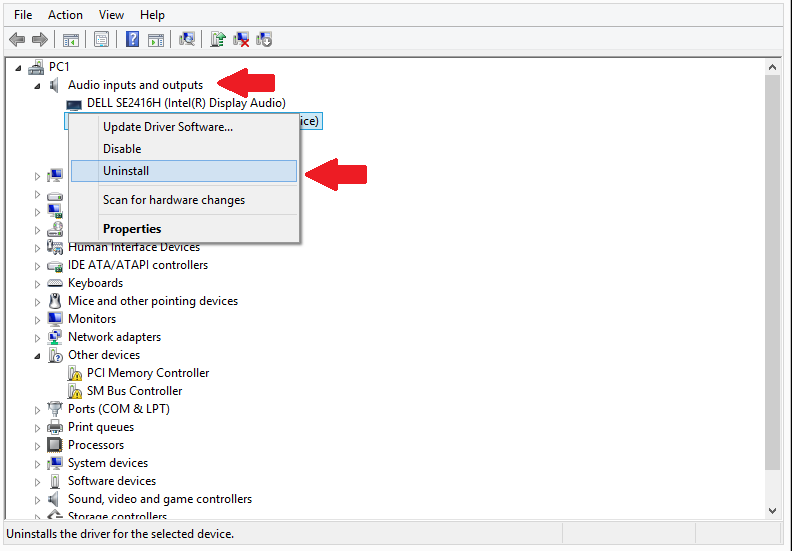792x551 pixels.
Task: Expand the Keyboards node
Action: [x=37, y=284]
